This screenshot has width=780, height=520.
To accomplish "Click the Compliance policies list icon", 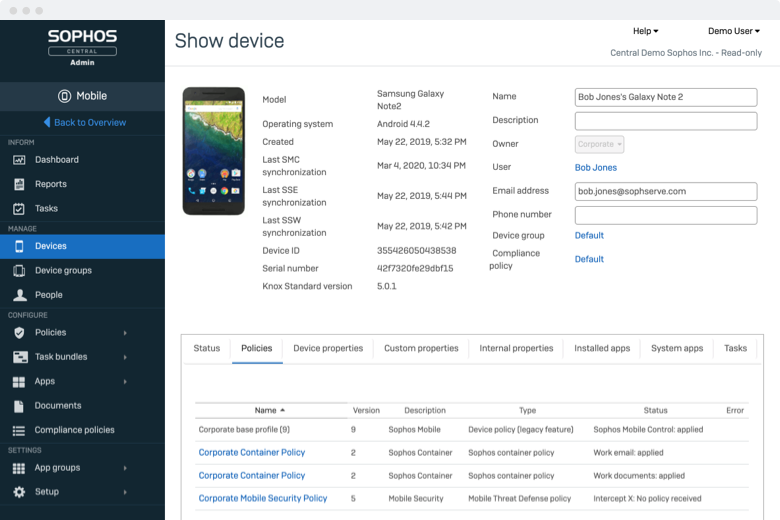I will (18, 430).
